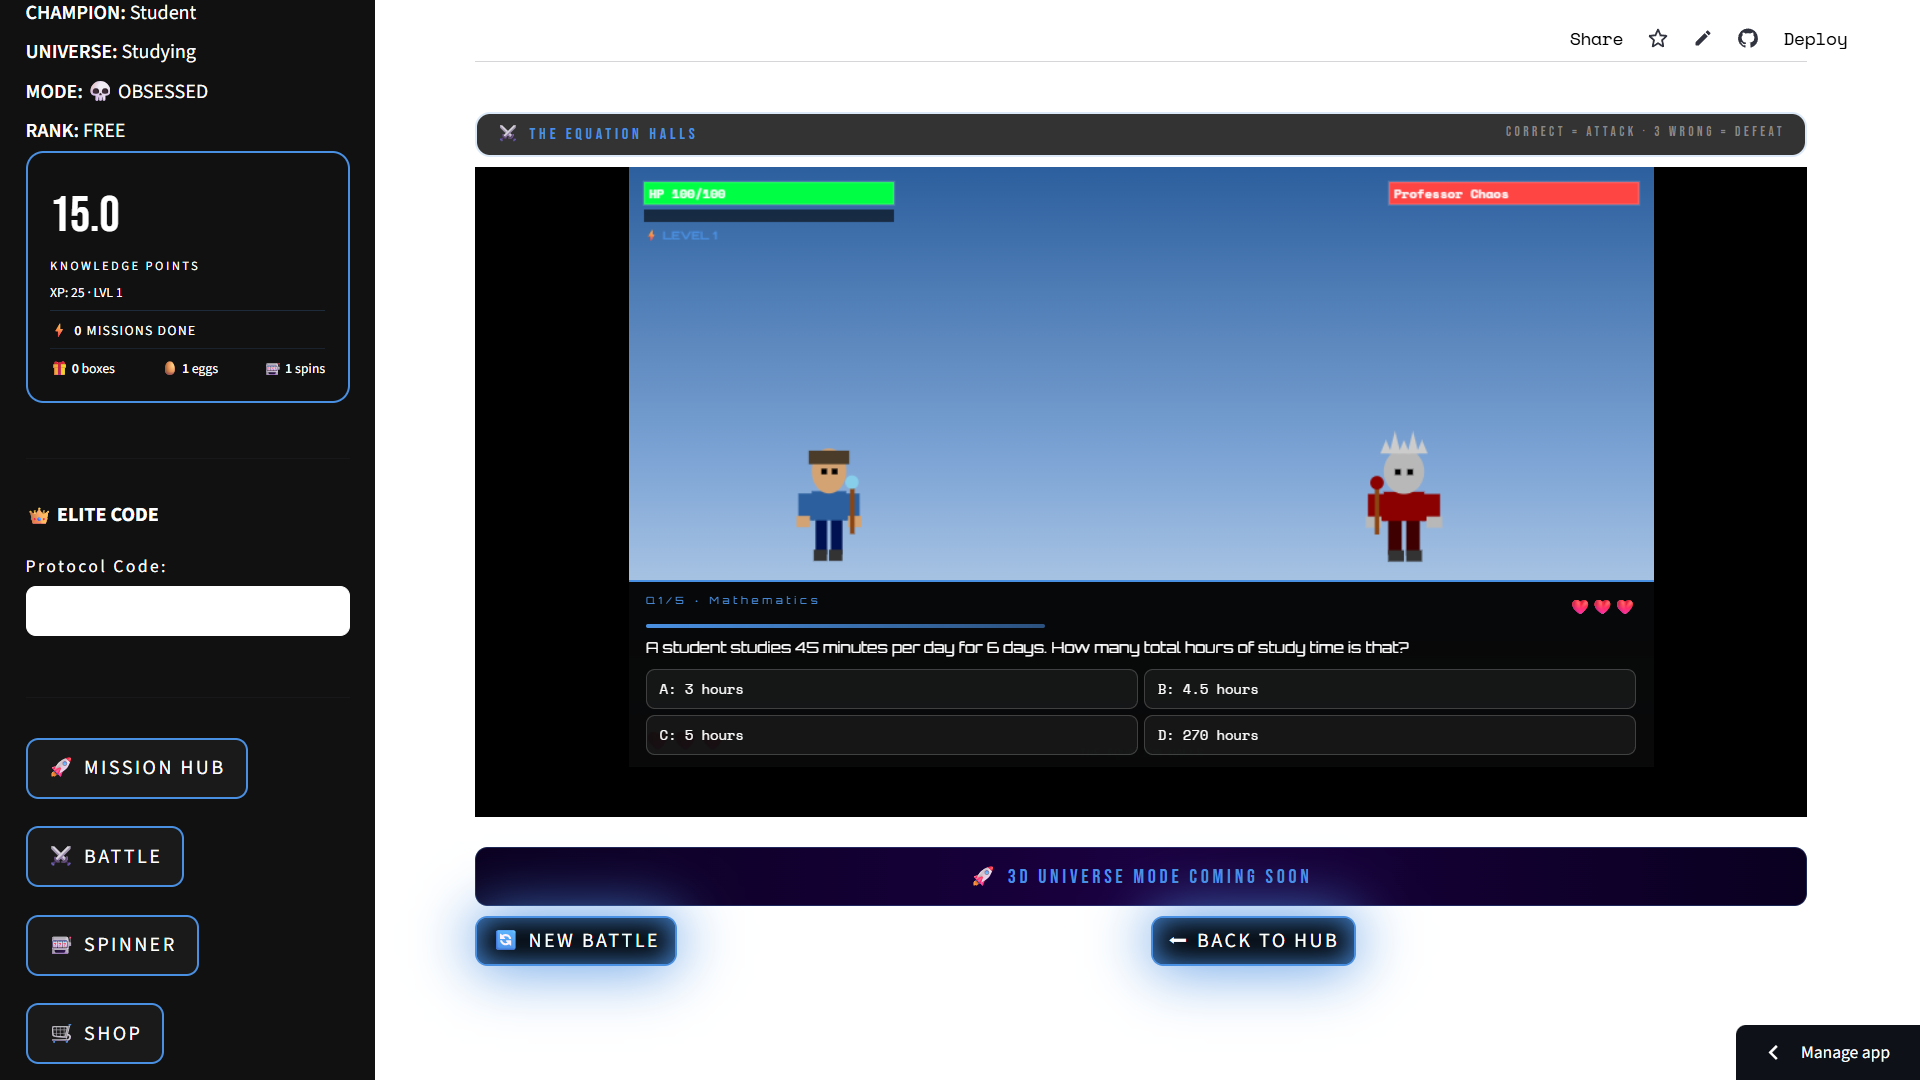Click the pencil edit icon

pos(1703,39)
